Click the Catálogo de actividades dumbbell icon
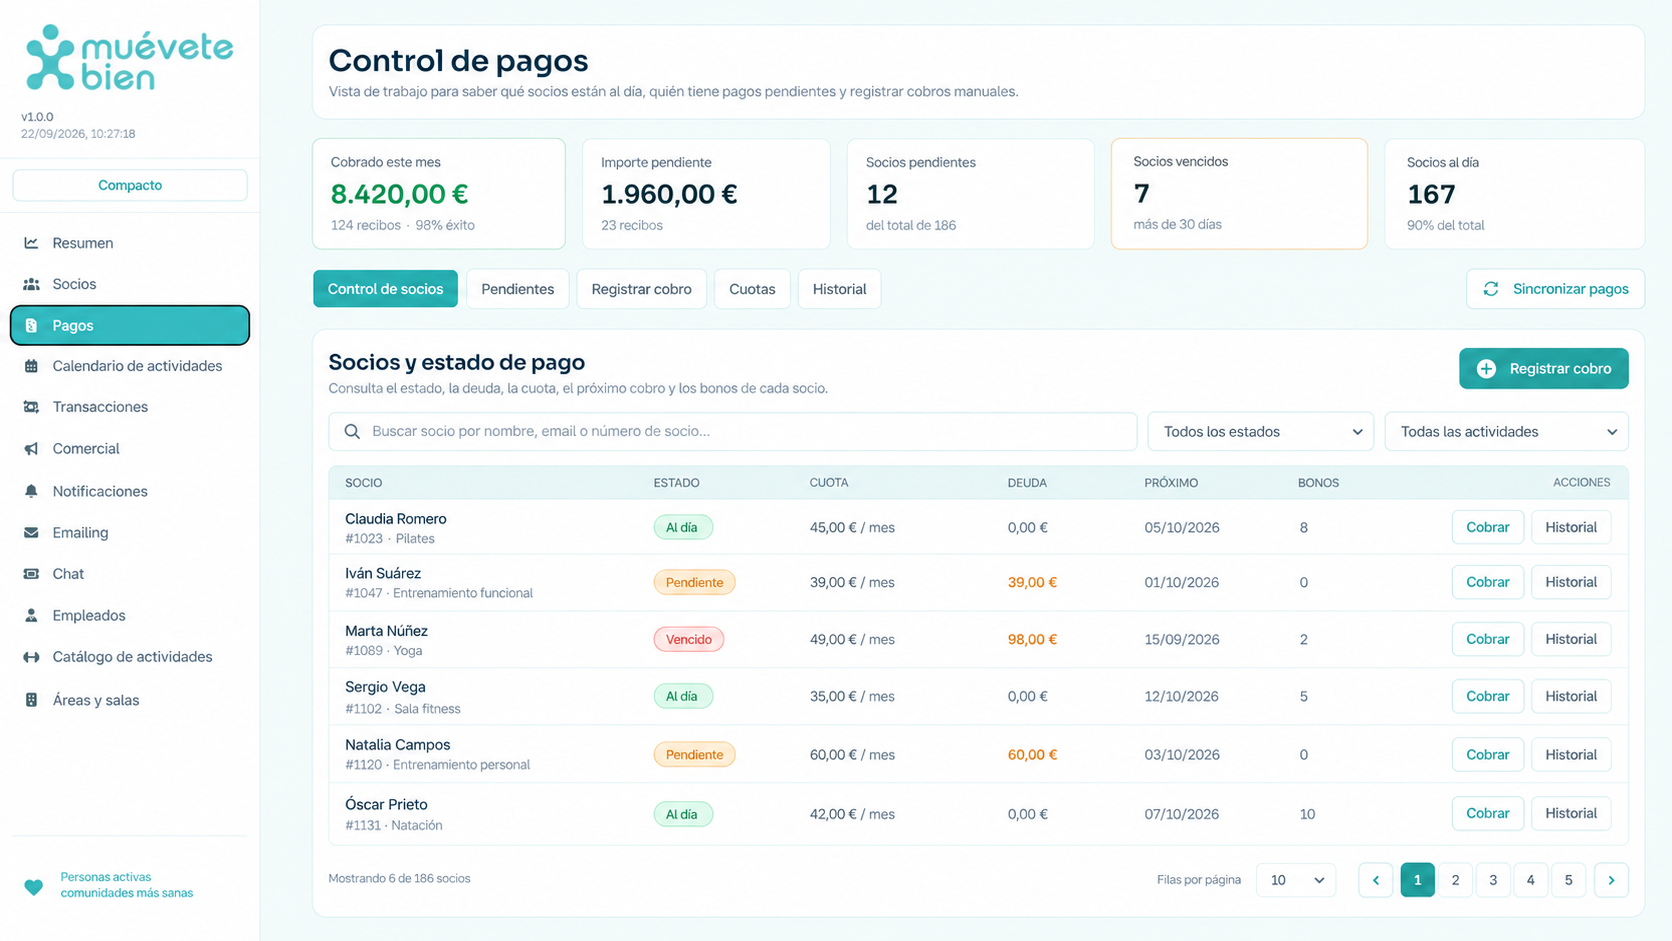 (x=31, y=657)
